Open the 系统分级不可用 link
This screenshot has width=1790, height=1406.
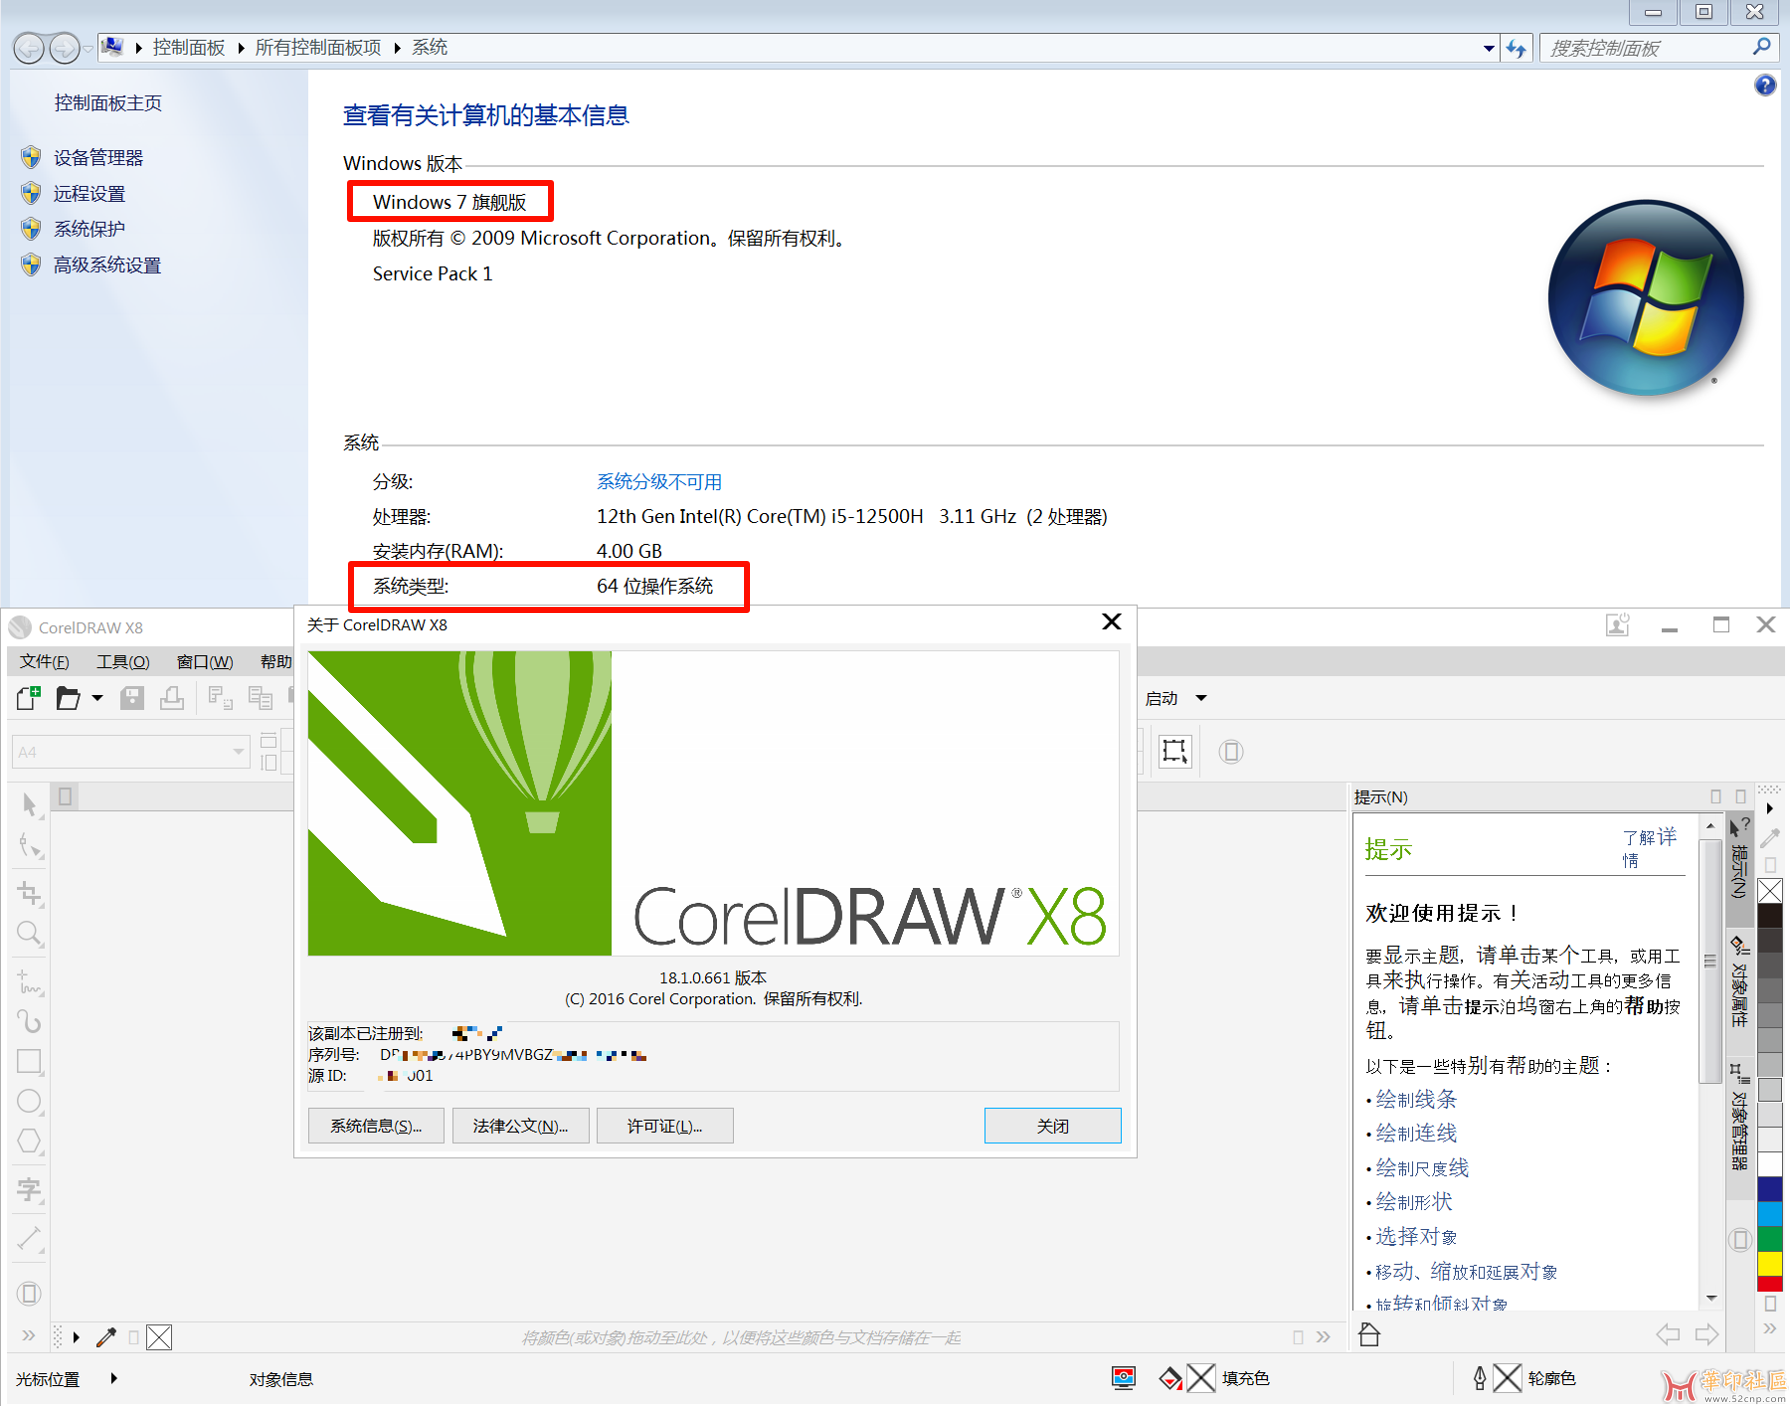pos(659,482)
